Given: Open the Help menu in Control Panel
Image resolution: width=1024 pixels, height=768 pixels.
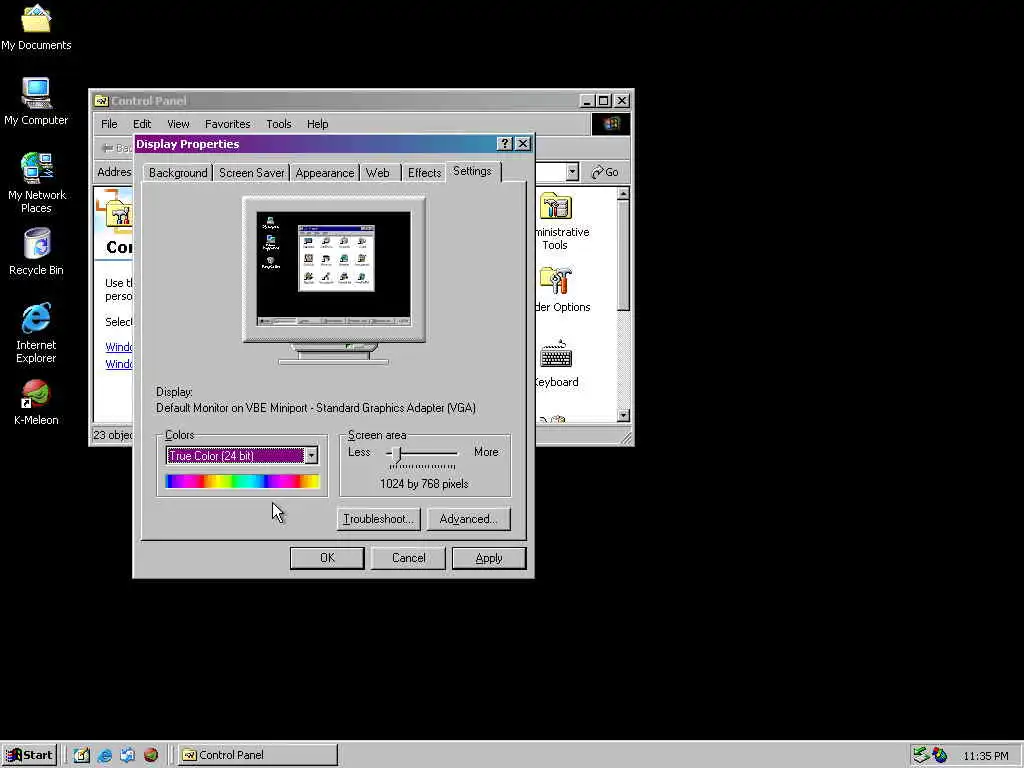Looking at the screenshot, I should pyautogui.click(x=317, y=124).
